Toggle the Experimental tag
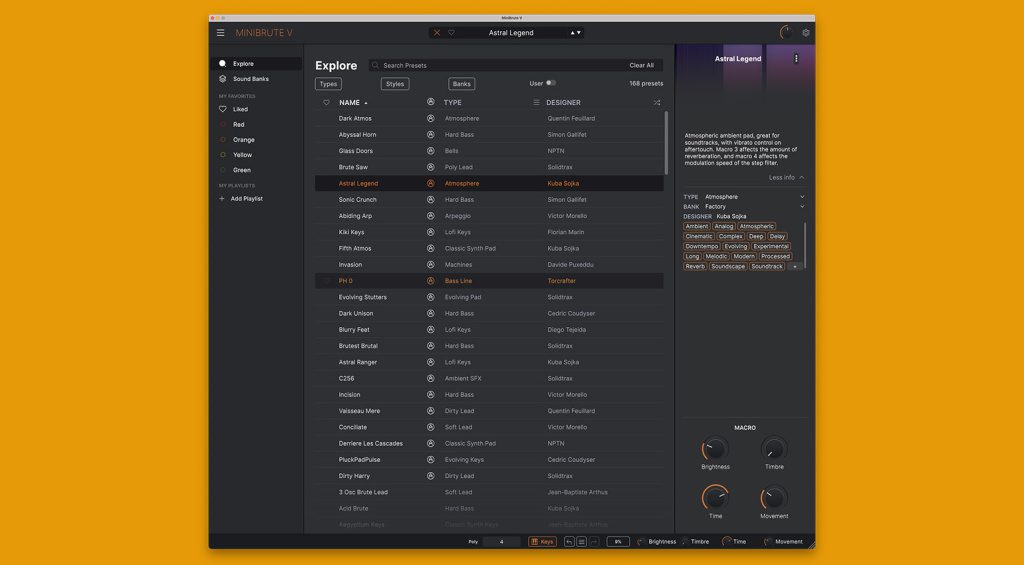Image resolution: width=1024 pixels, height=565 pixels. pos(771,246)
